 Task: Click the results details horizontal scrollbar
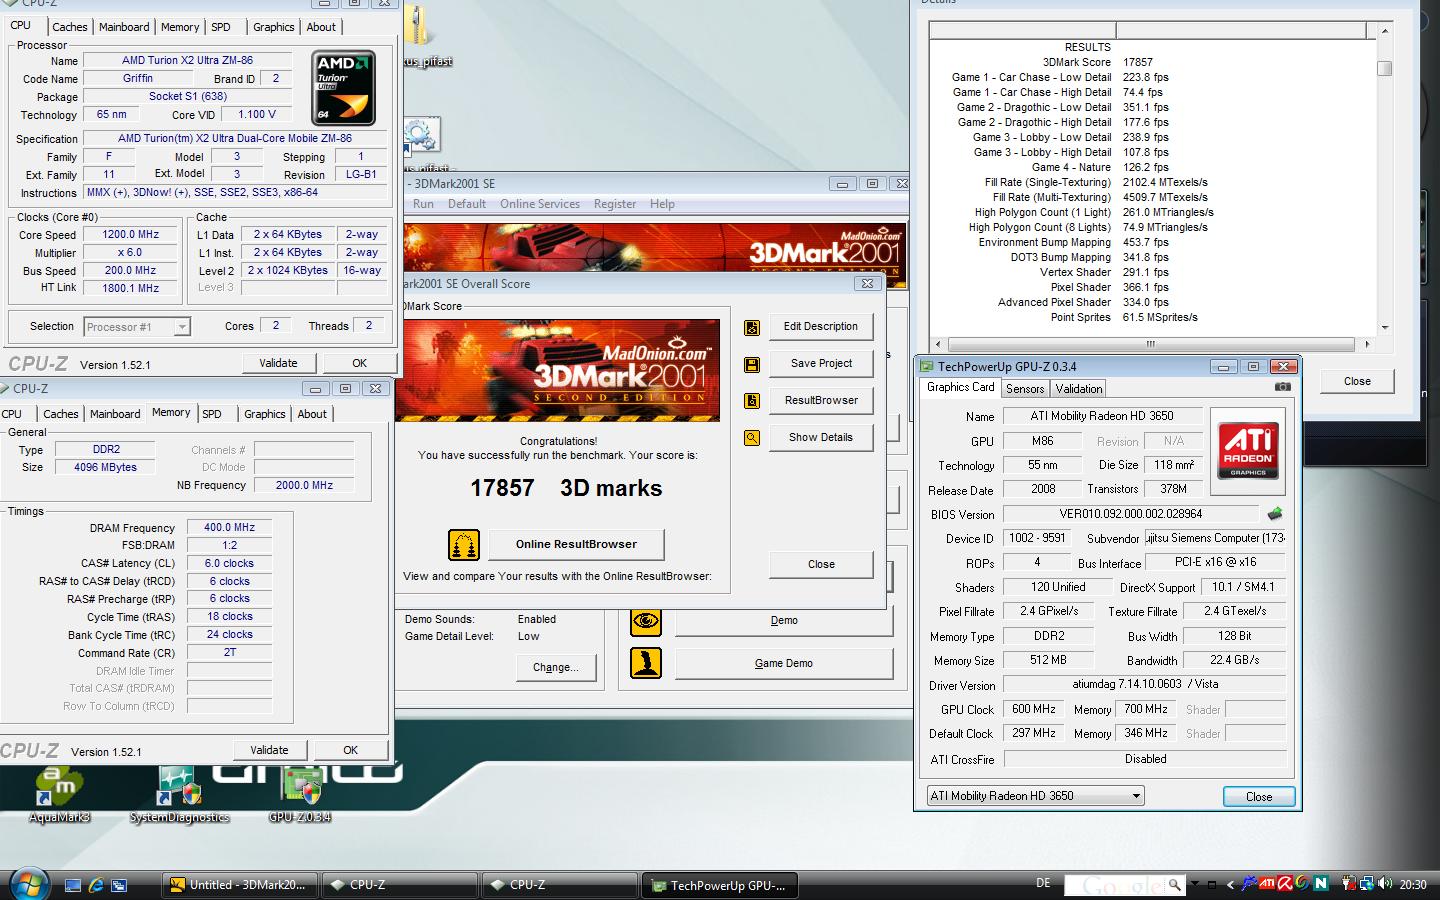(1150, 343)
